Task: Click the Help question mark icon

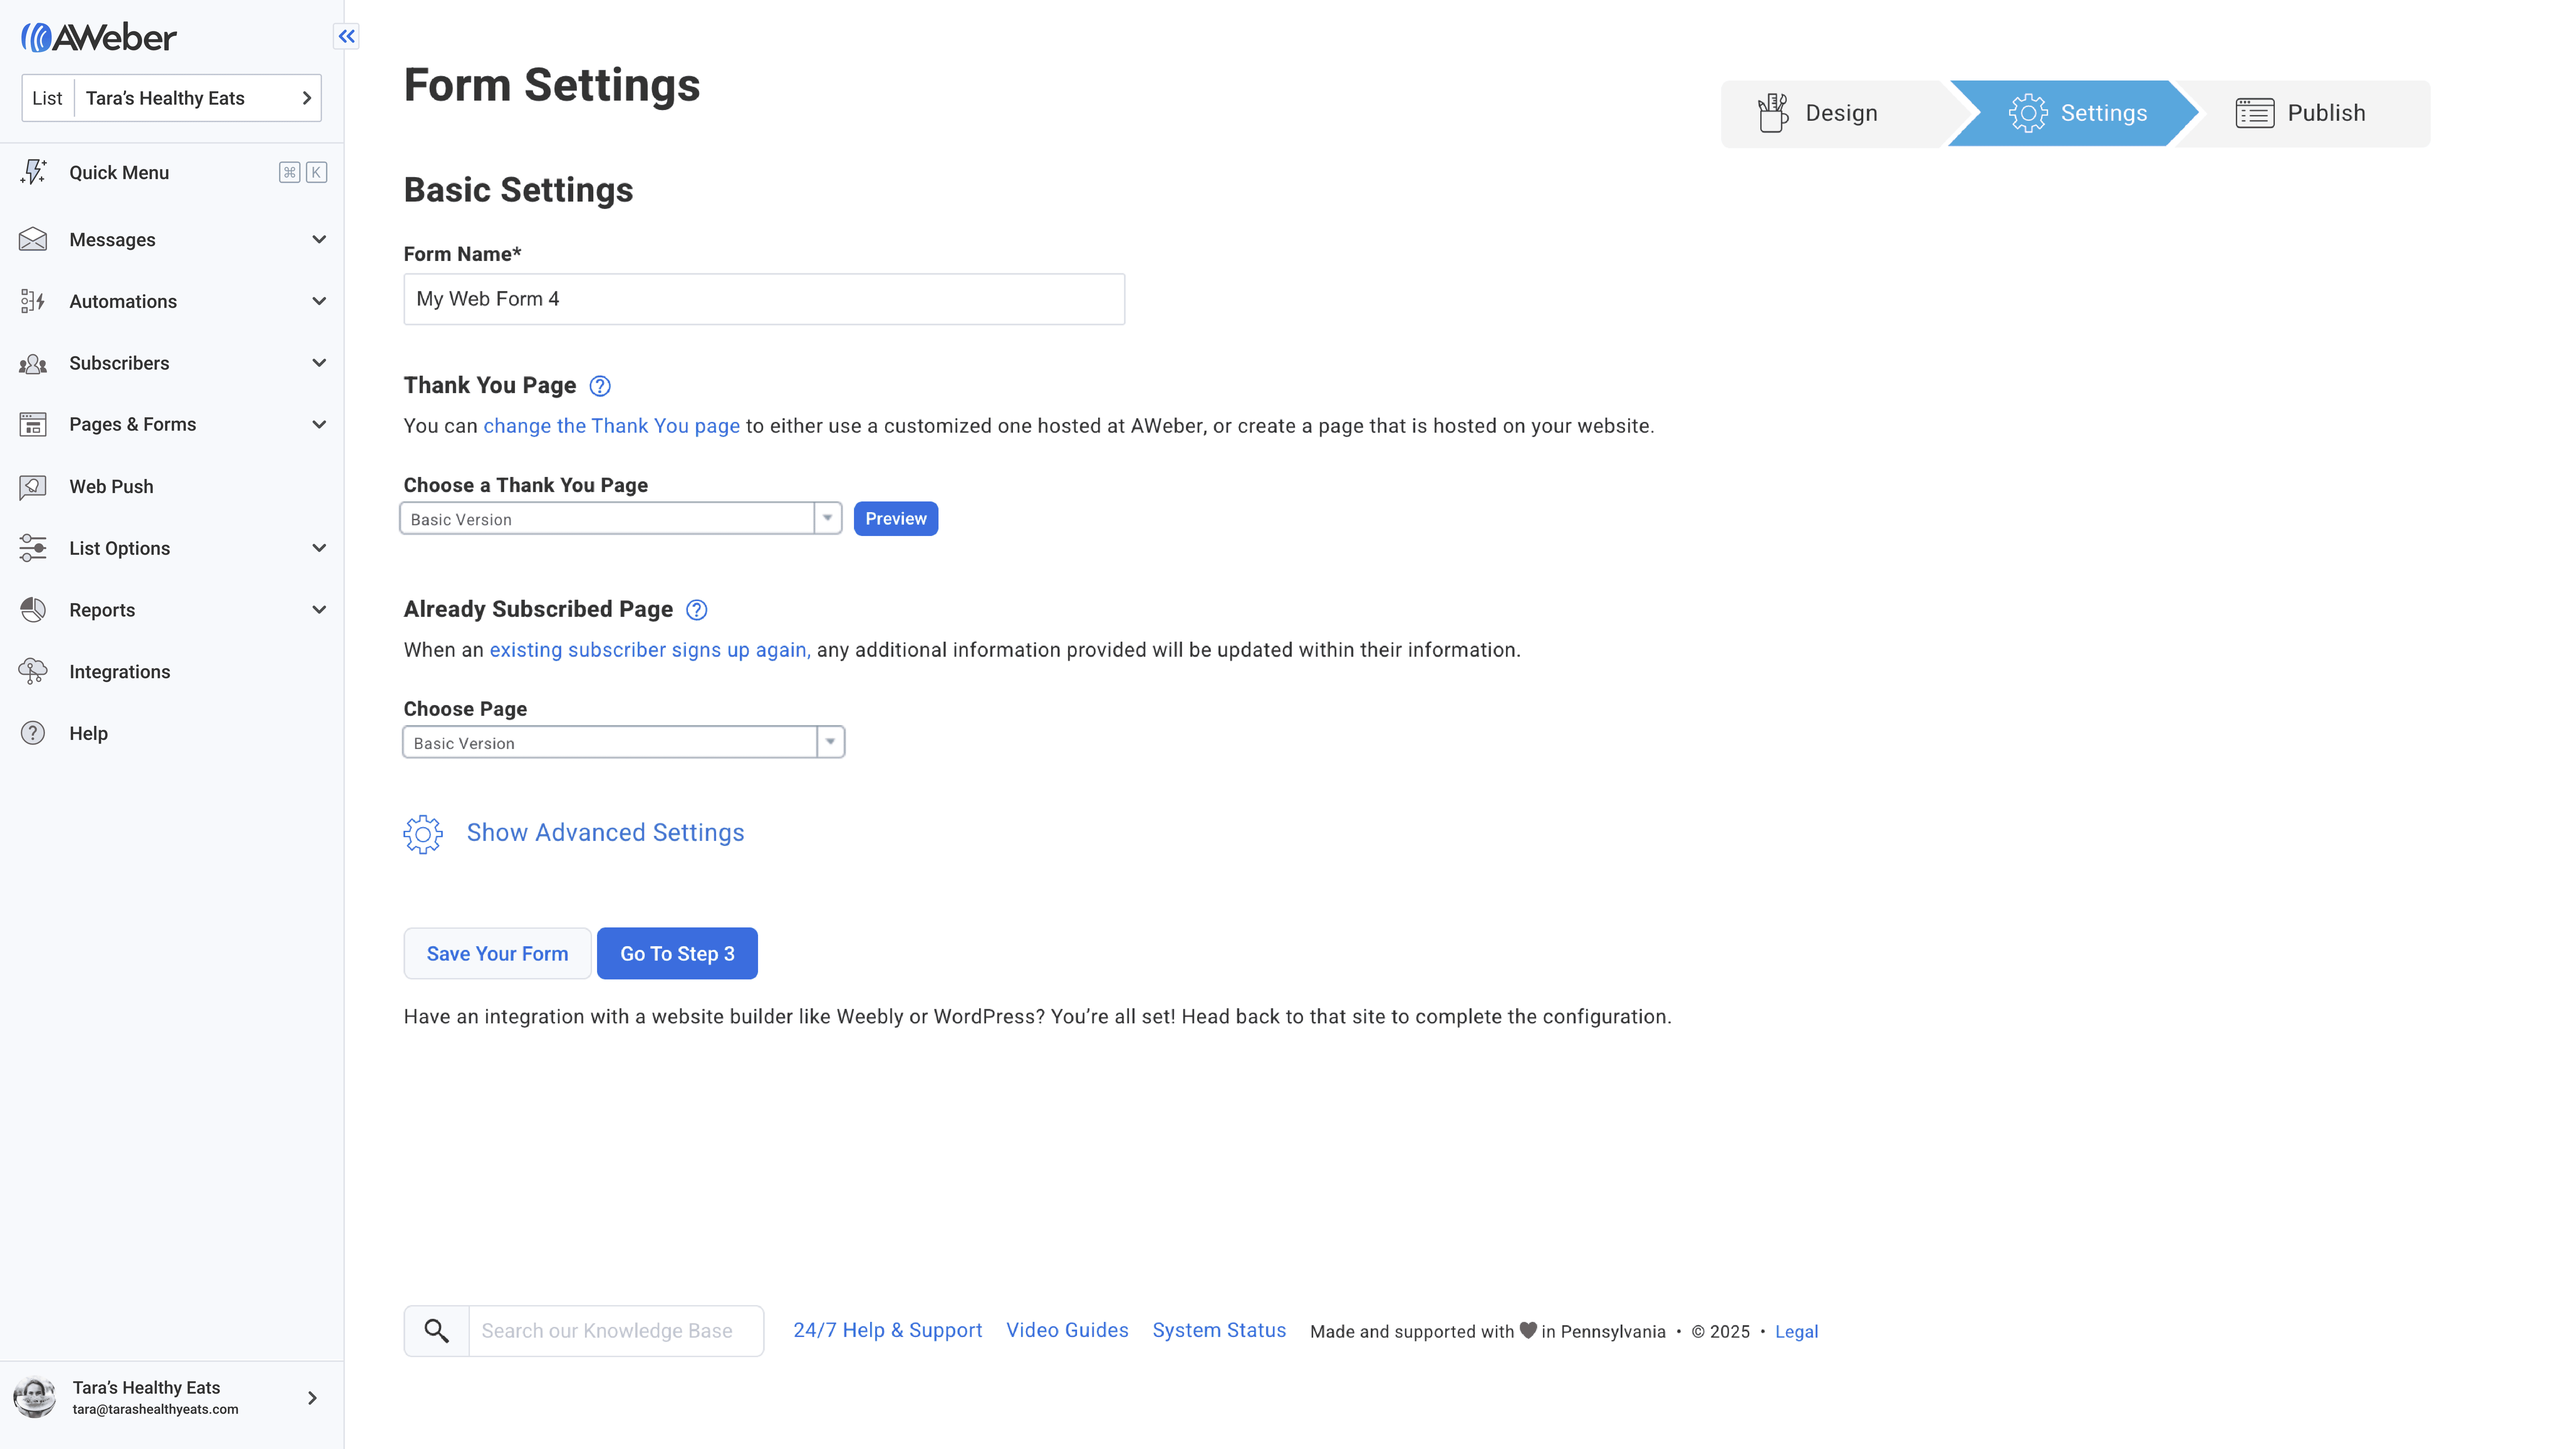Action: [x=33, y=733]
